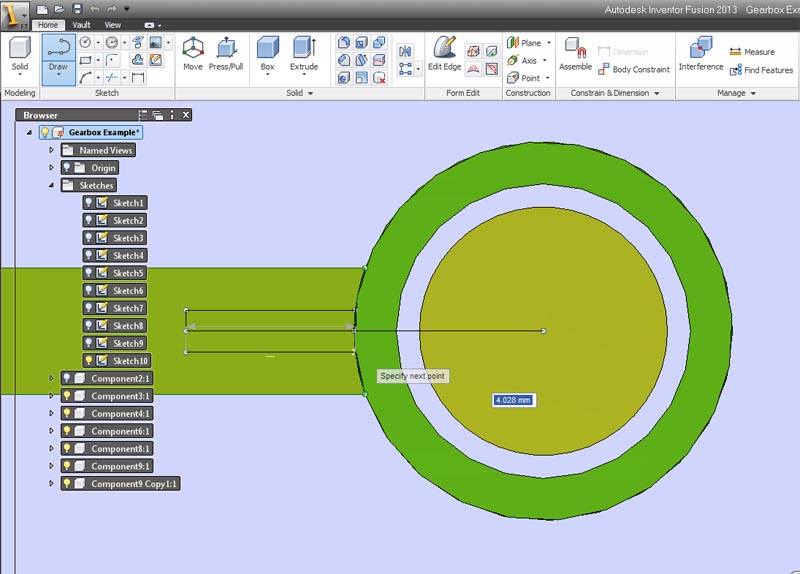Activate the Press/Pull tool
The image size is (800, 574).
pyautogui.click(x=226, y=53)
